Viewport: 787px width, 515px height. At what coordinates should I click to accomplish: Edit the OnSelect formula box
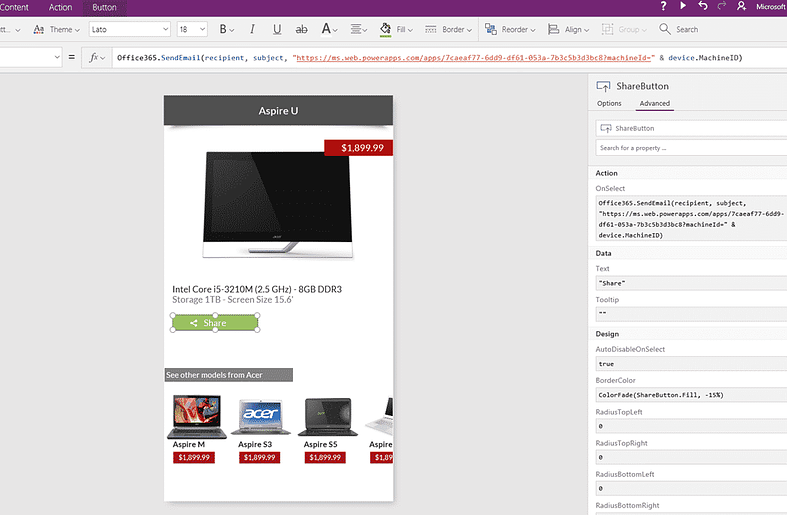tap(691, 219)
